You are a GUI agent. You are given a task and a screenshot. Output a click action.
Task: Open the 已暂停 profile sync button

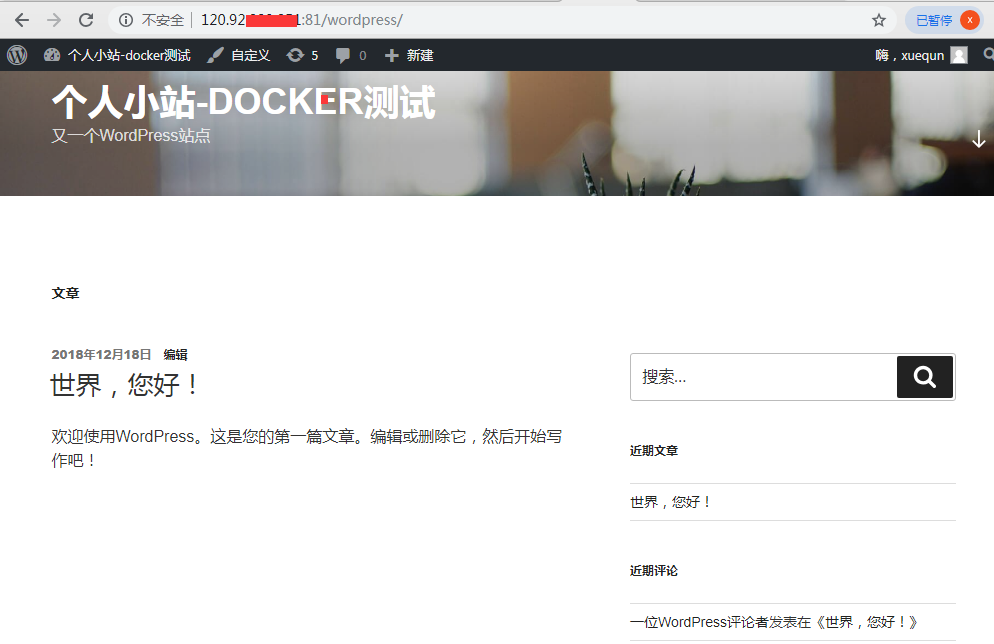tap(943, 20)
